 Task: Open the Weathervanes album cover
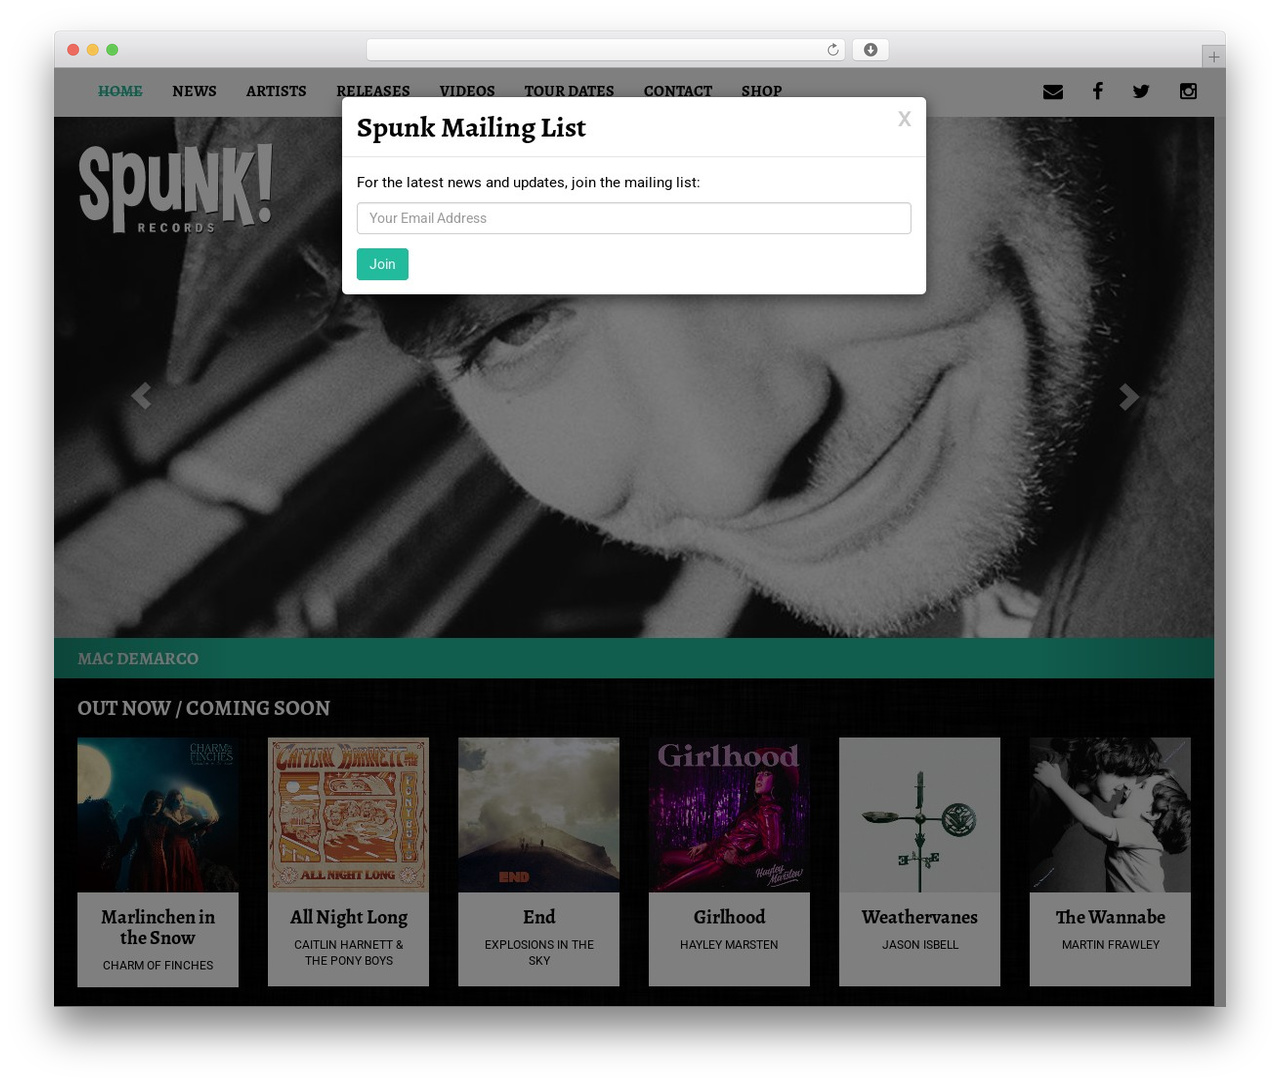click(920, 815)
